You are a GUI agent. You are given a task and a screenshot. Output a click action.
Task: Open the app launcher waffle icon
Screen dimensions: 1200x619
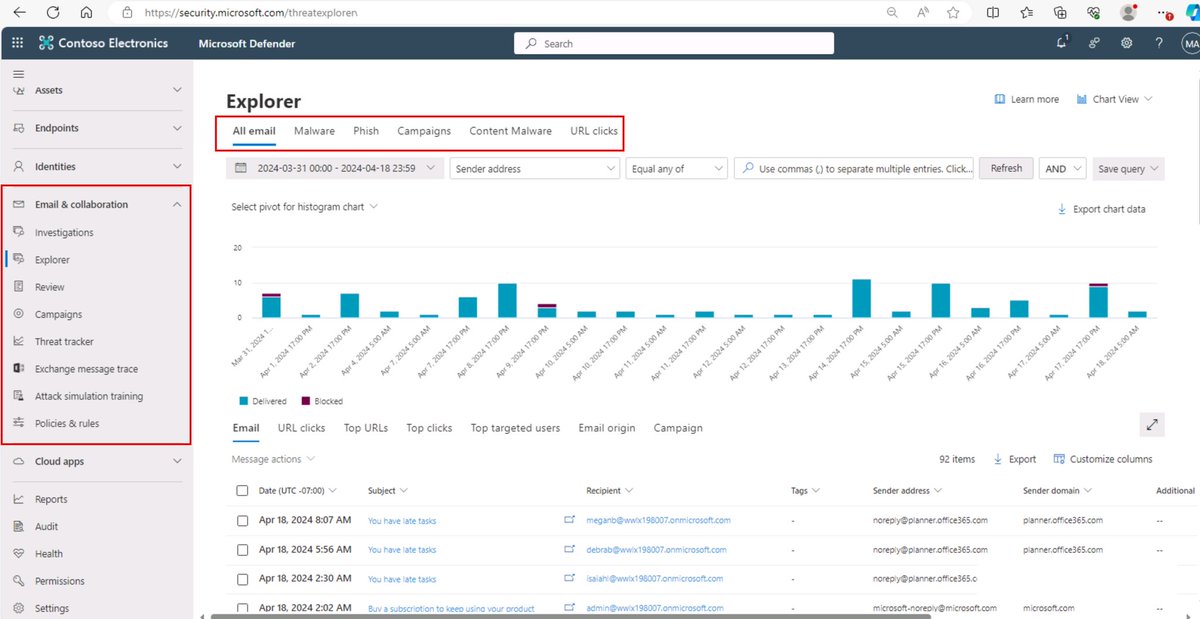[x=16, y=43]
